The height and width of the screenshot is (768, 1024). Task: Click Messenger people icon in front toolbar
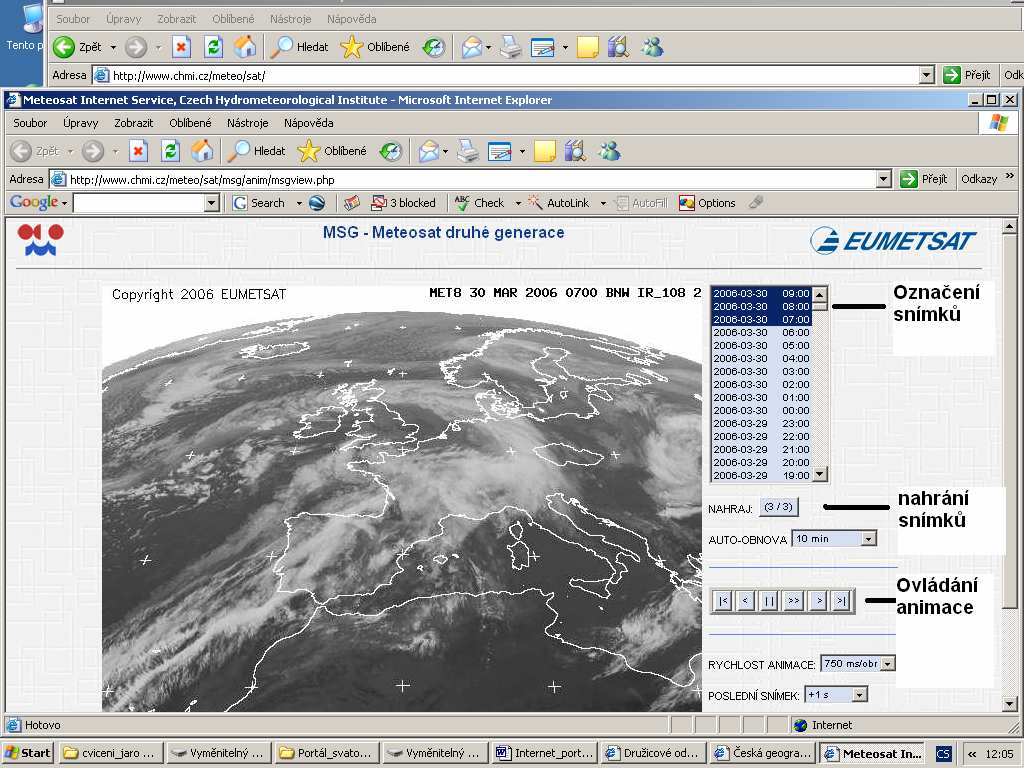609,152
